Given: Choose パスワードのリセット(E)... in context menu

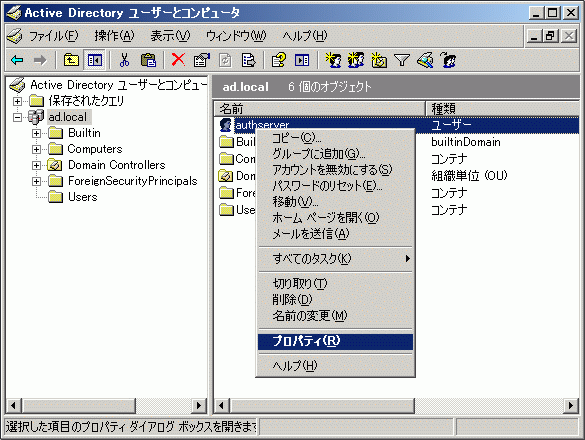Looking at the screenshot, I should 335,185.
